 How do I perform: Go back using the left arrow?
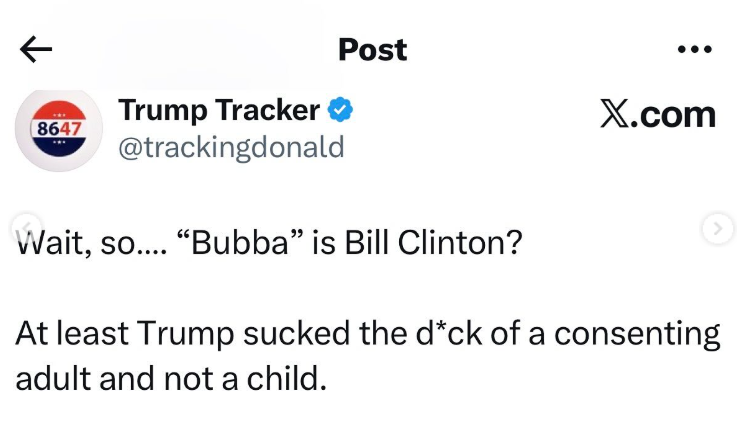[x=36, y=49]
